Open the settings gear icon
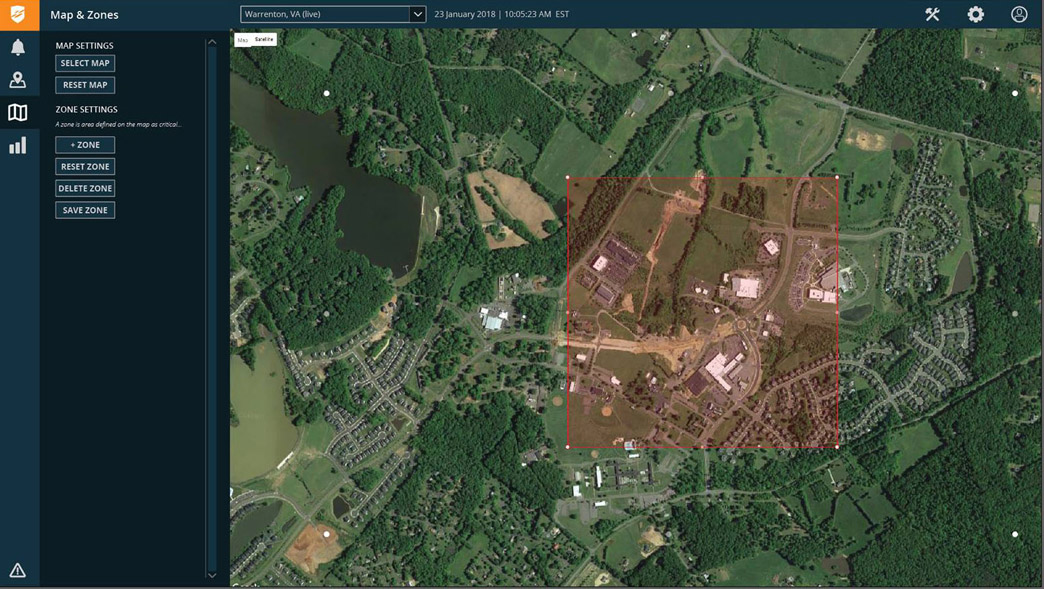 click(975, 14)
